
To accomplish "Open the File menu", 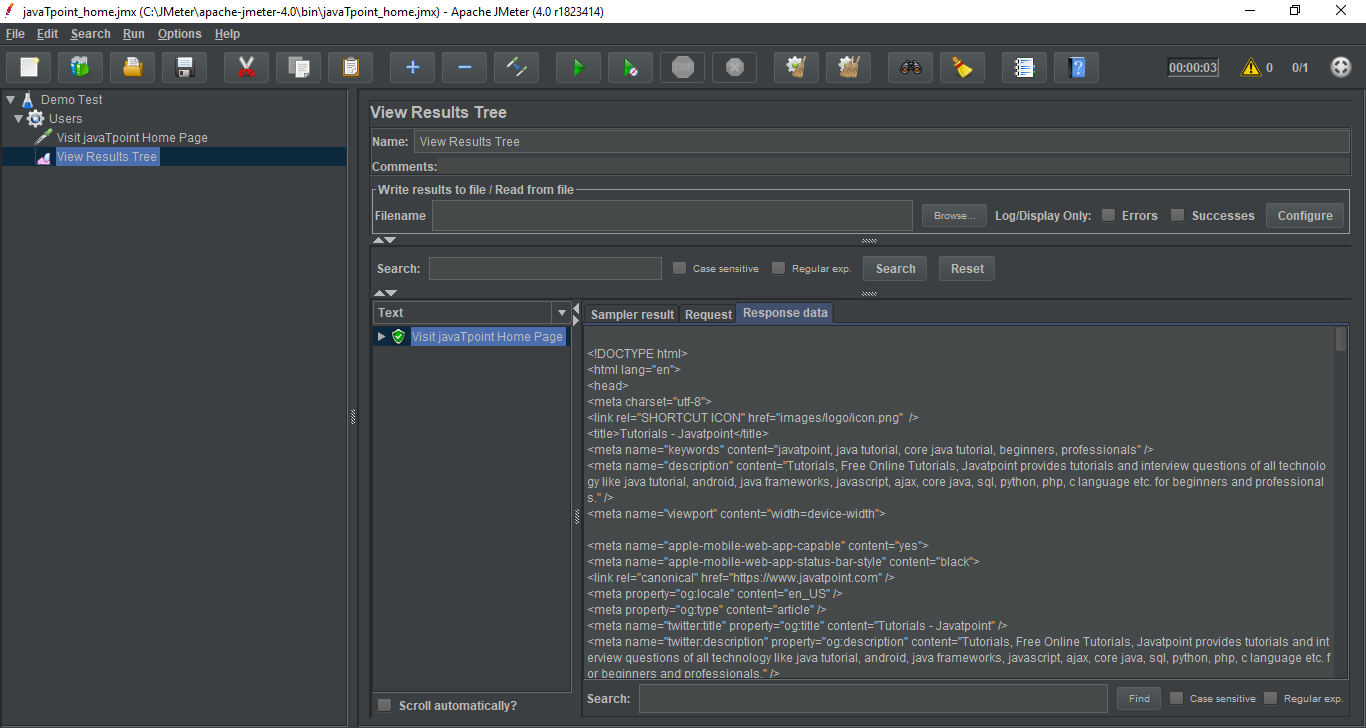I will coord(15,33).
